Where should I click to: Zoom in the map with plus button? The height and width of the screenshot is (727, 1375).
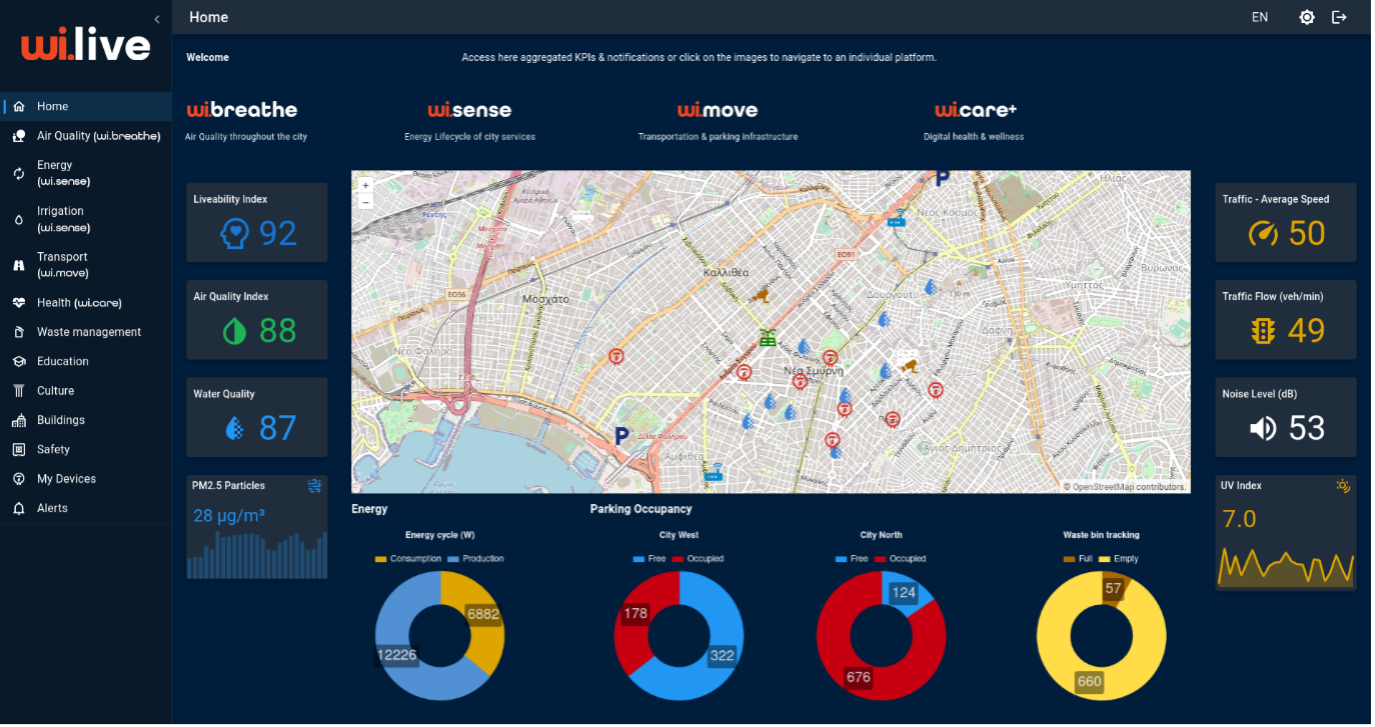(366, 186)
